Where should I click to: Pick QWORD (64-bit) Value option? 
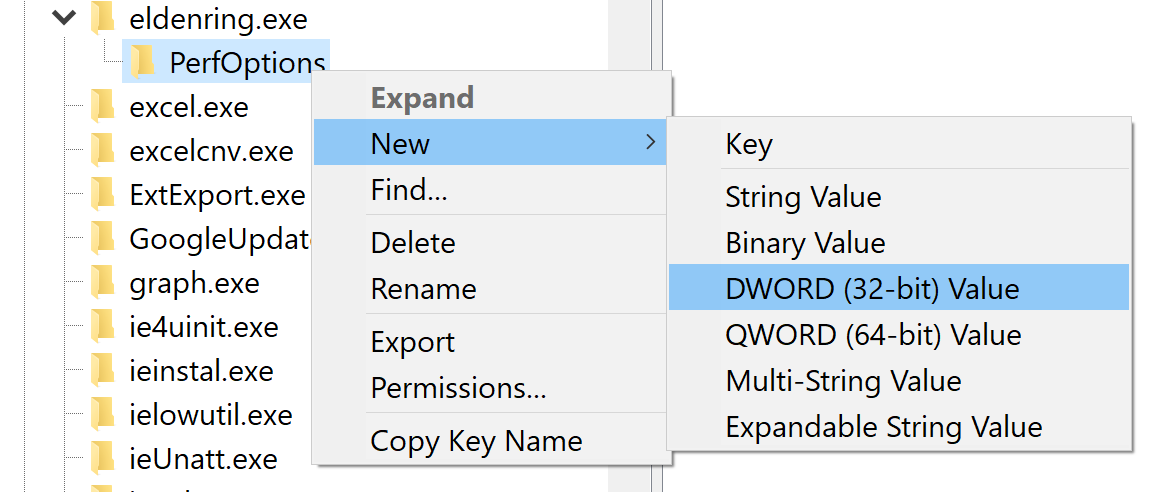(873, 334)
